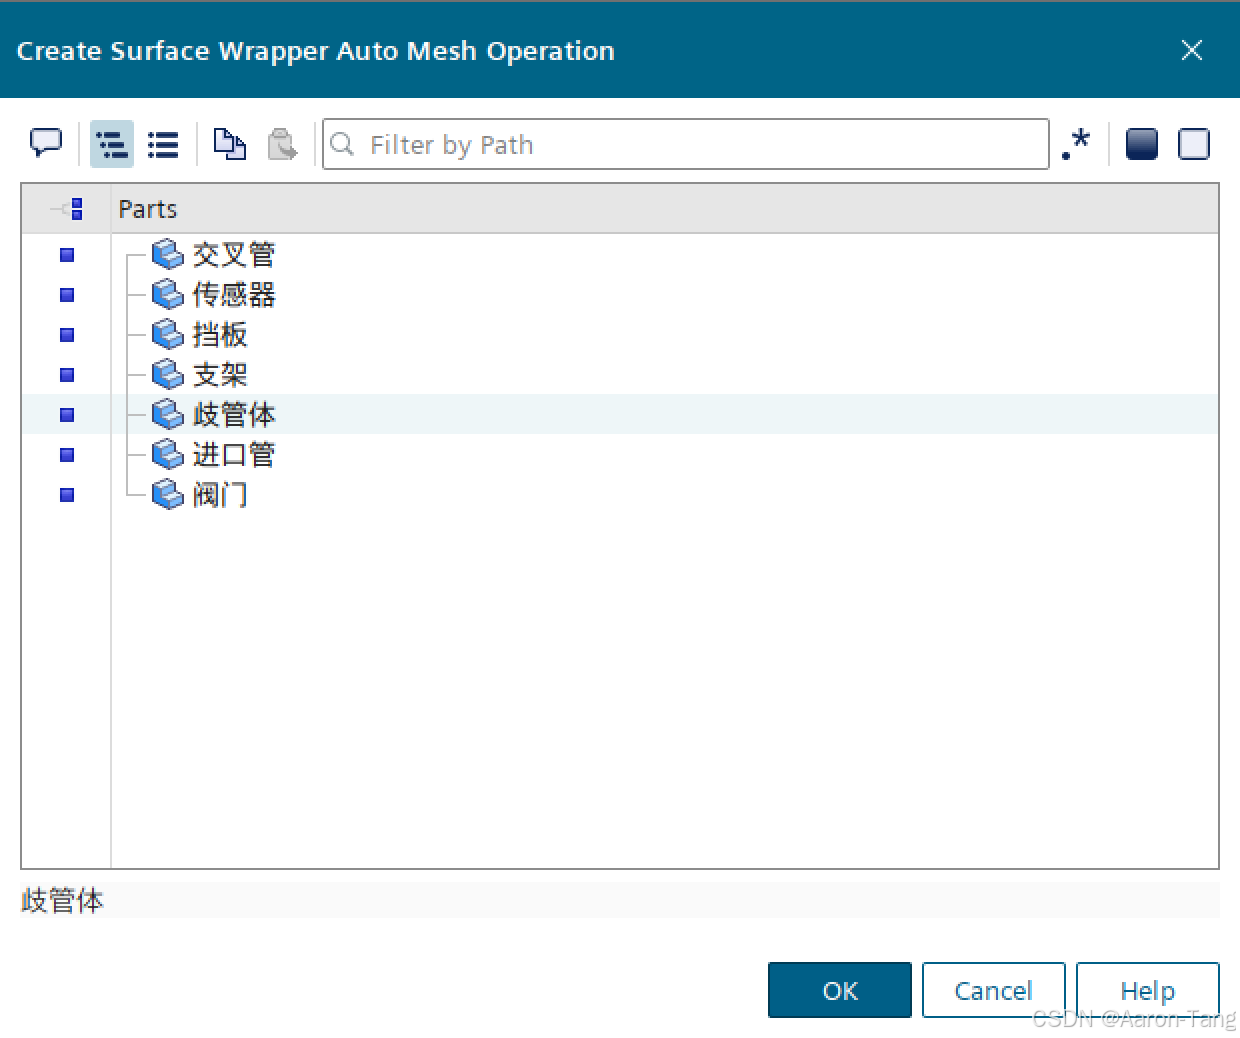Viewport: 1240px width, 1038px height.
Task: Deselect all parts with empty square icon
Action: 1194,144
